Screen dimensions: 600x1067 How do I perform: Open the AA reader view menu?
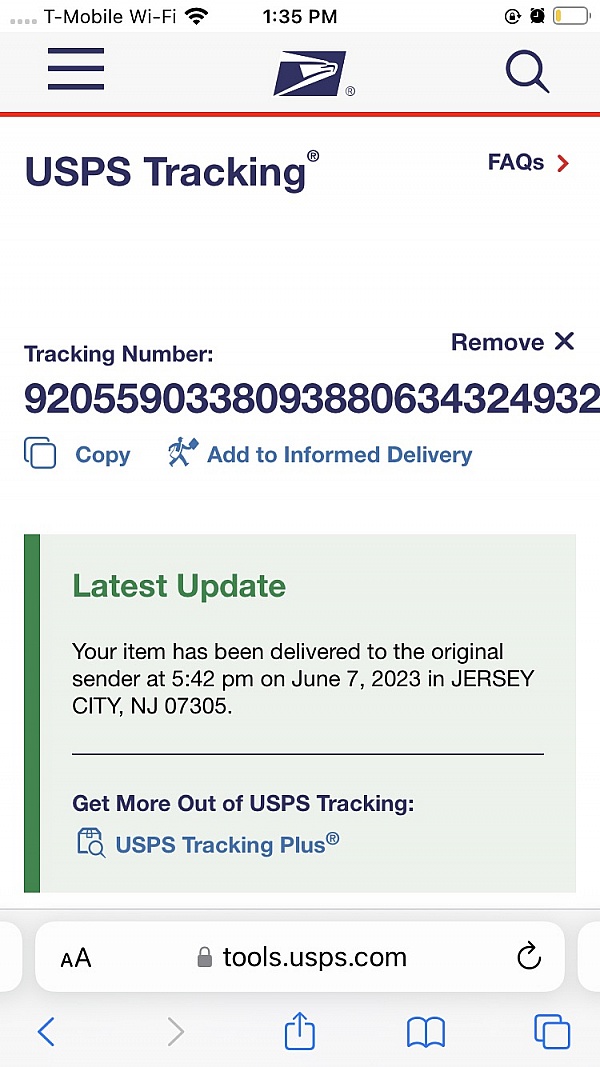point(76,958)
